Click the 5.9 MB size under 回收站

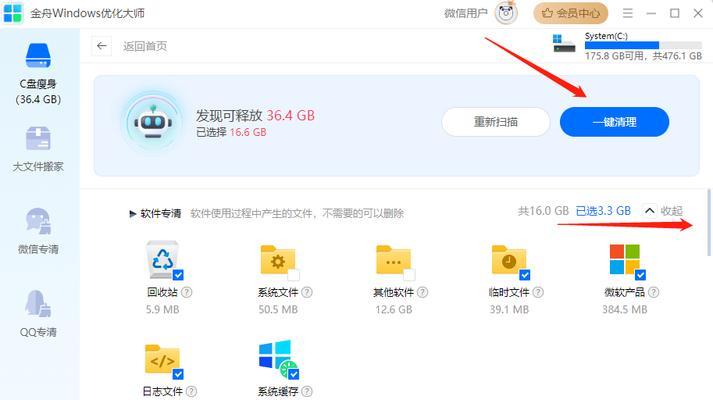[x=162, y=310]
